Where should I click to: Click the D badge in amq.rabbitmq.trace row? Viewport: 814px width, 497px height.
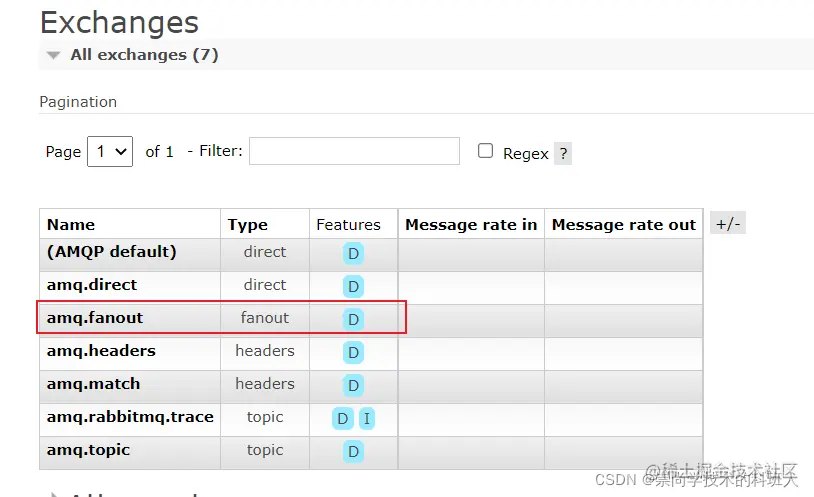pyautogui.click(x=343, y=418)
